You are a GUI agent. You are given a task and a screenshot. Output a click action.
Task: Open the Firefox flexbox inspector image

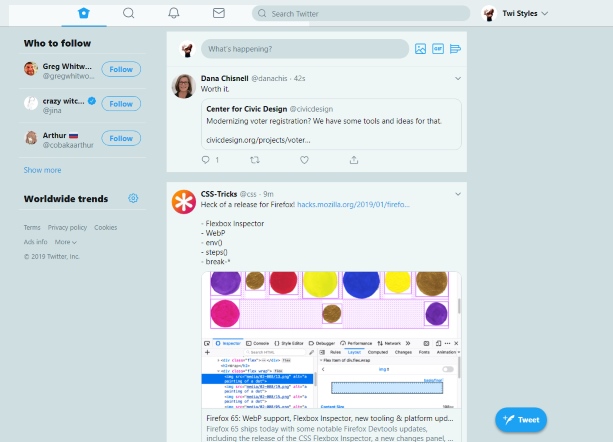point(331,340)
